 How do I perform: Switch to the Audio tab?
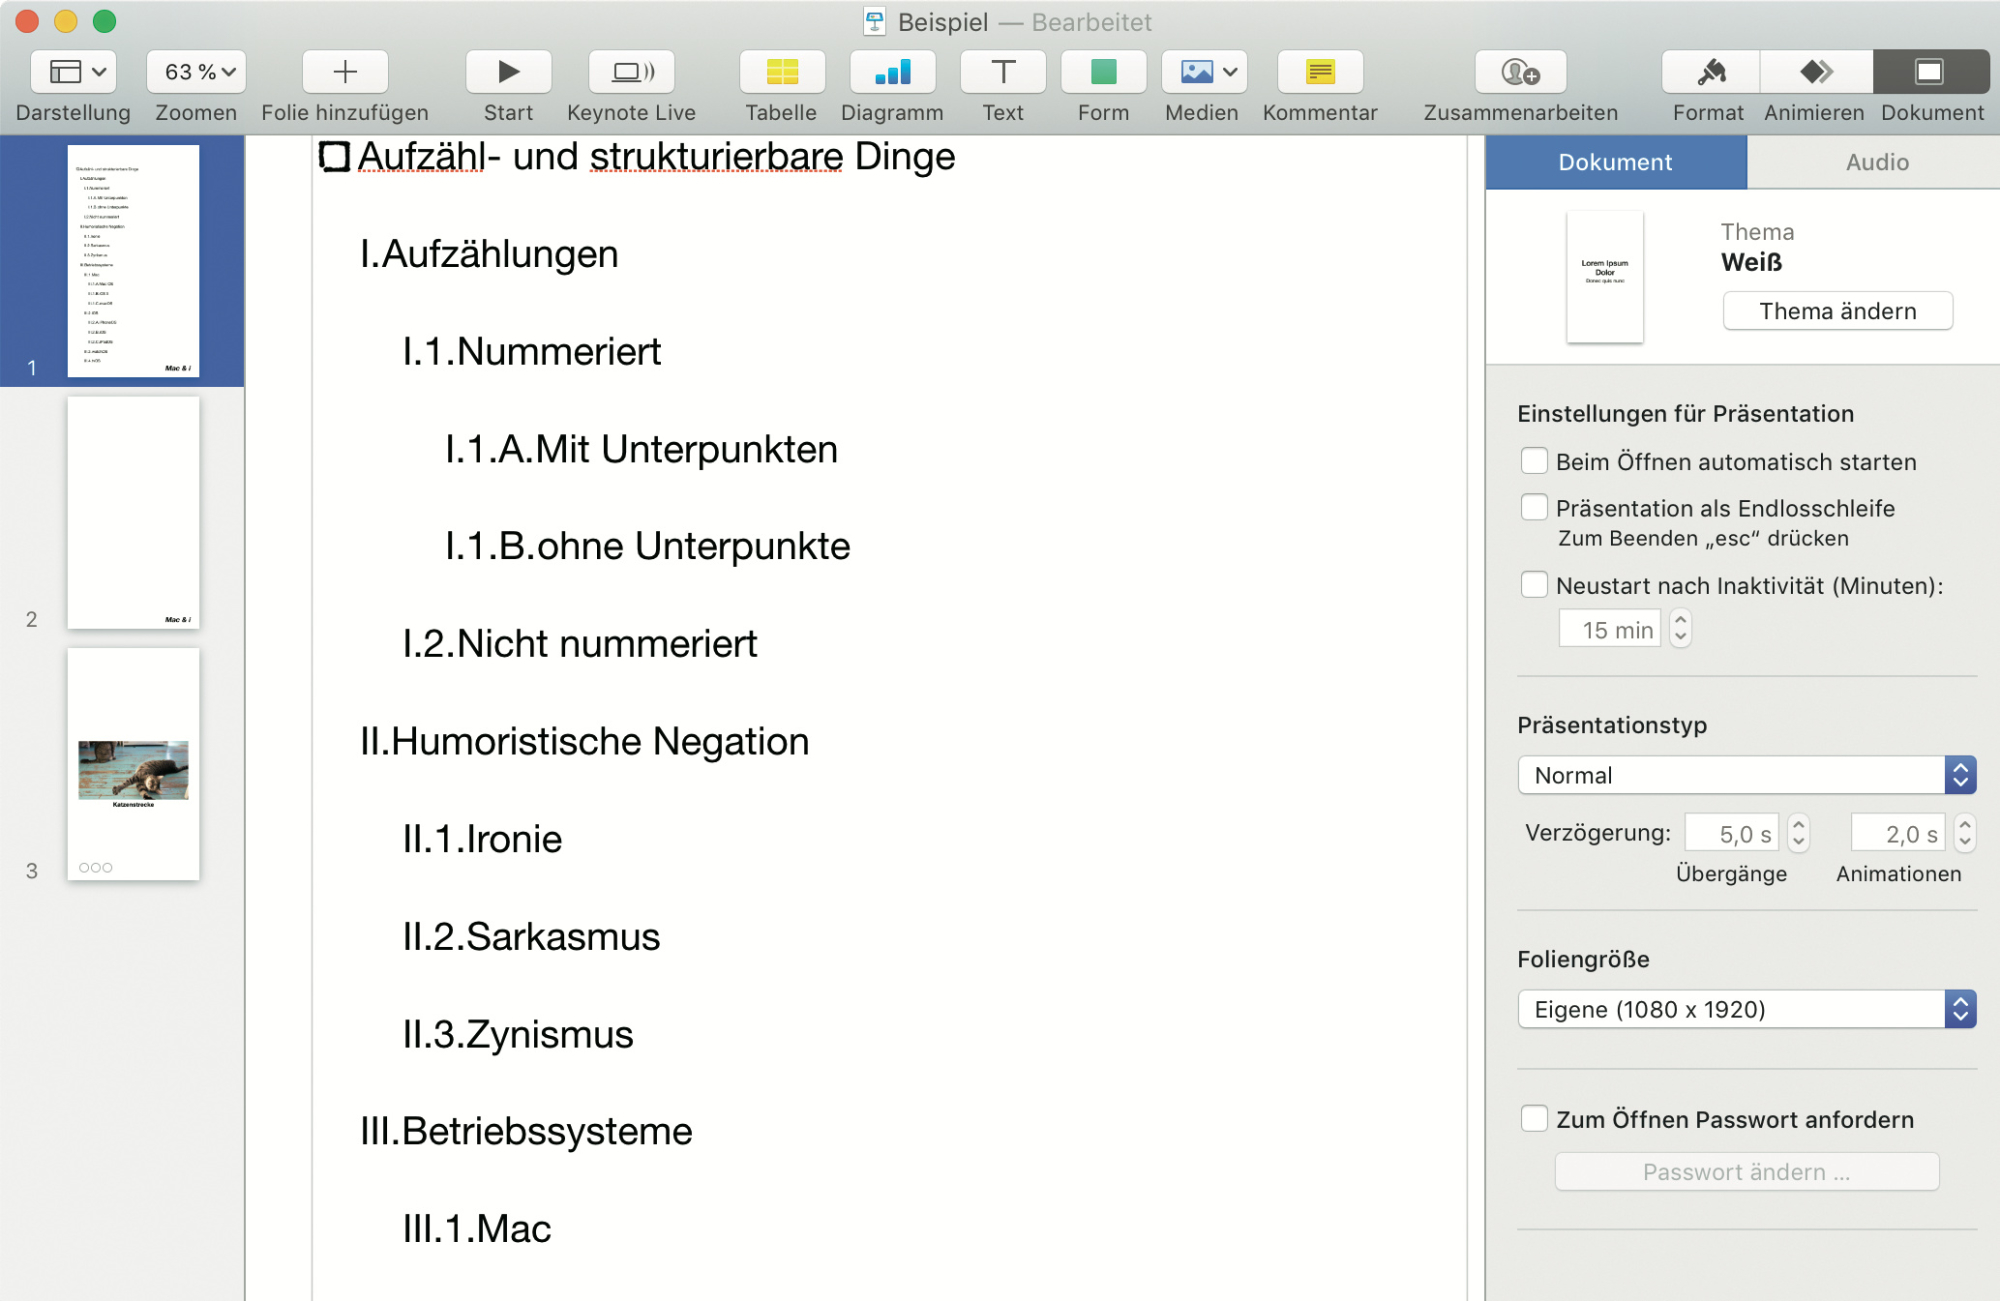pos(1876,162)
